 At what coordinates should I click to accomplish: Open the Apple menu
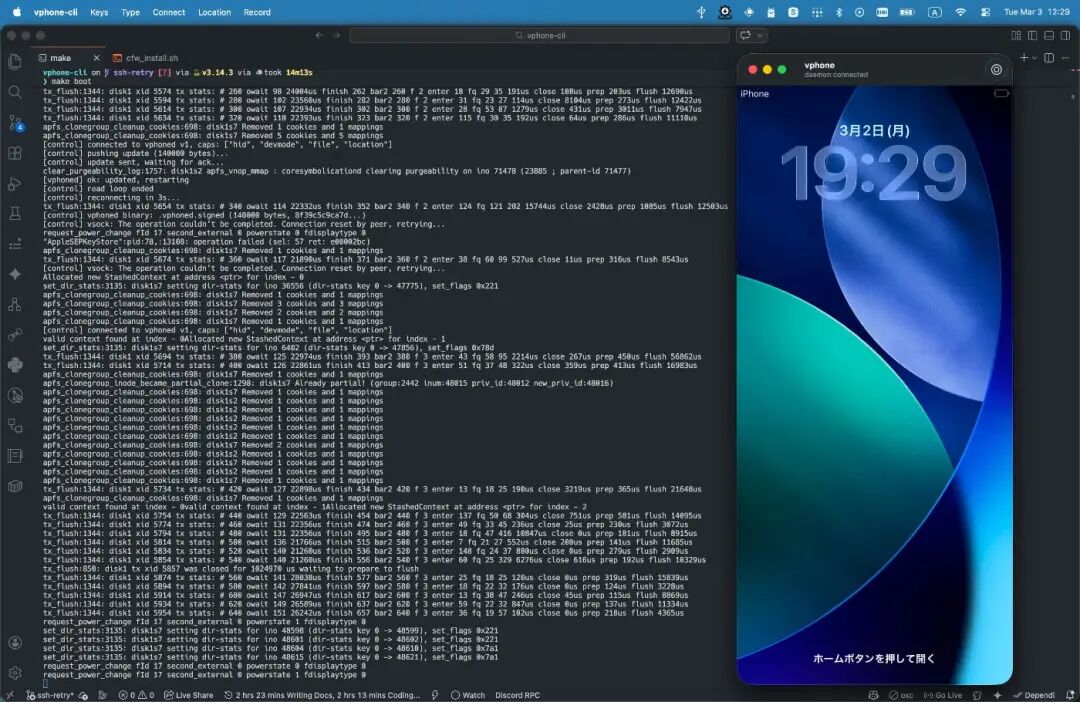[x=17, y=12]
